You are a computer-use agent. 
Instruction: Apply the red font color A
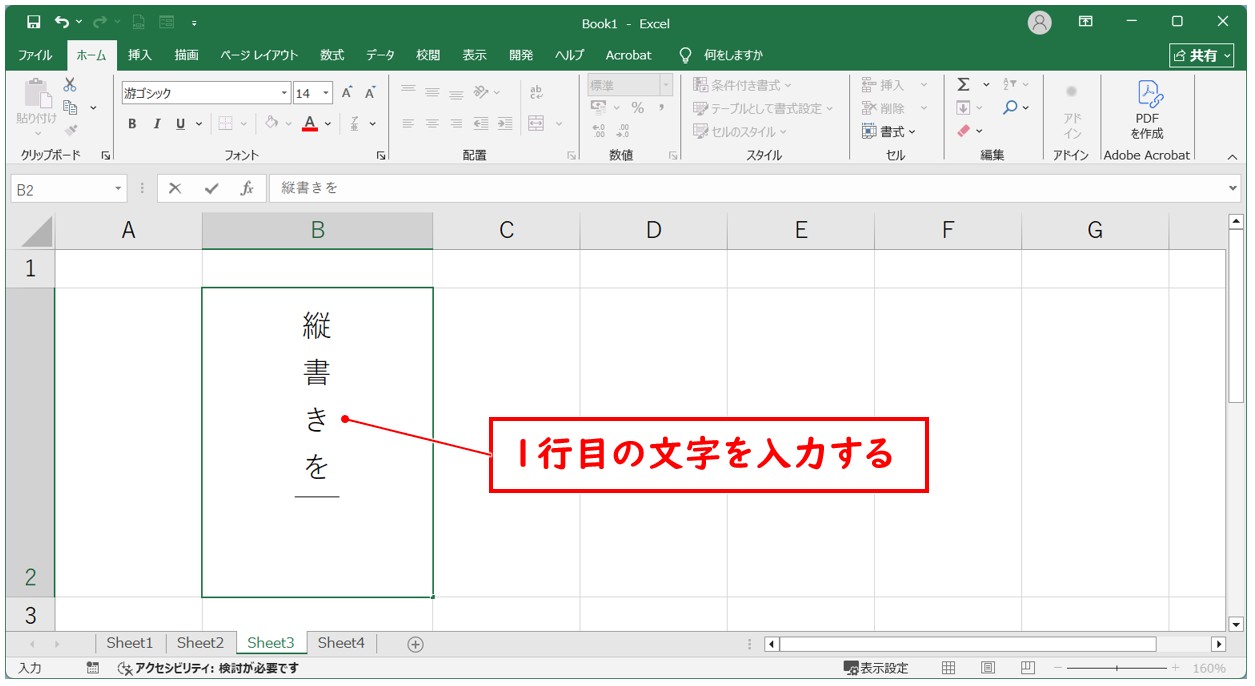(310, 124)
